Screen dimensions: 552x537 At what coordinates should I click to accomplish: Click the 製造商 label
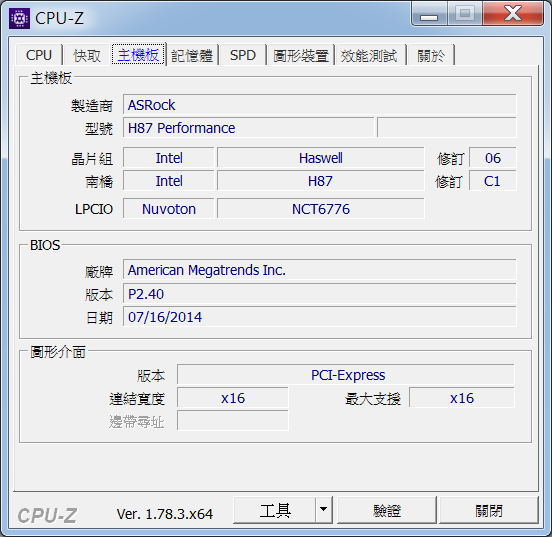(92, 105)
